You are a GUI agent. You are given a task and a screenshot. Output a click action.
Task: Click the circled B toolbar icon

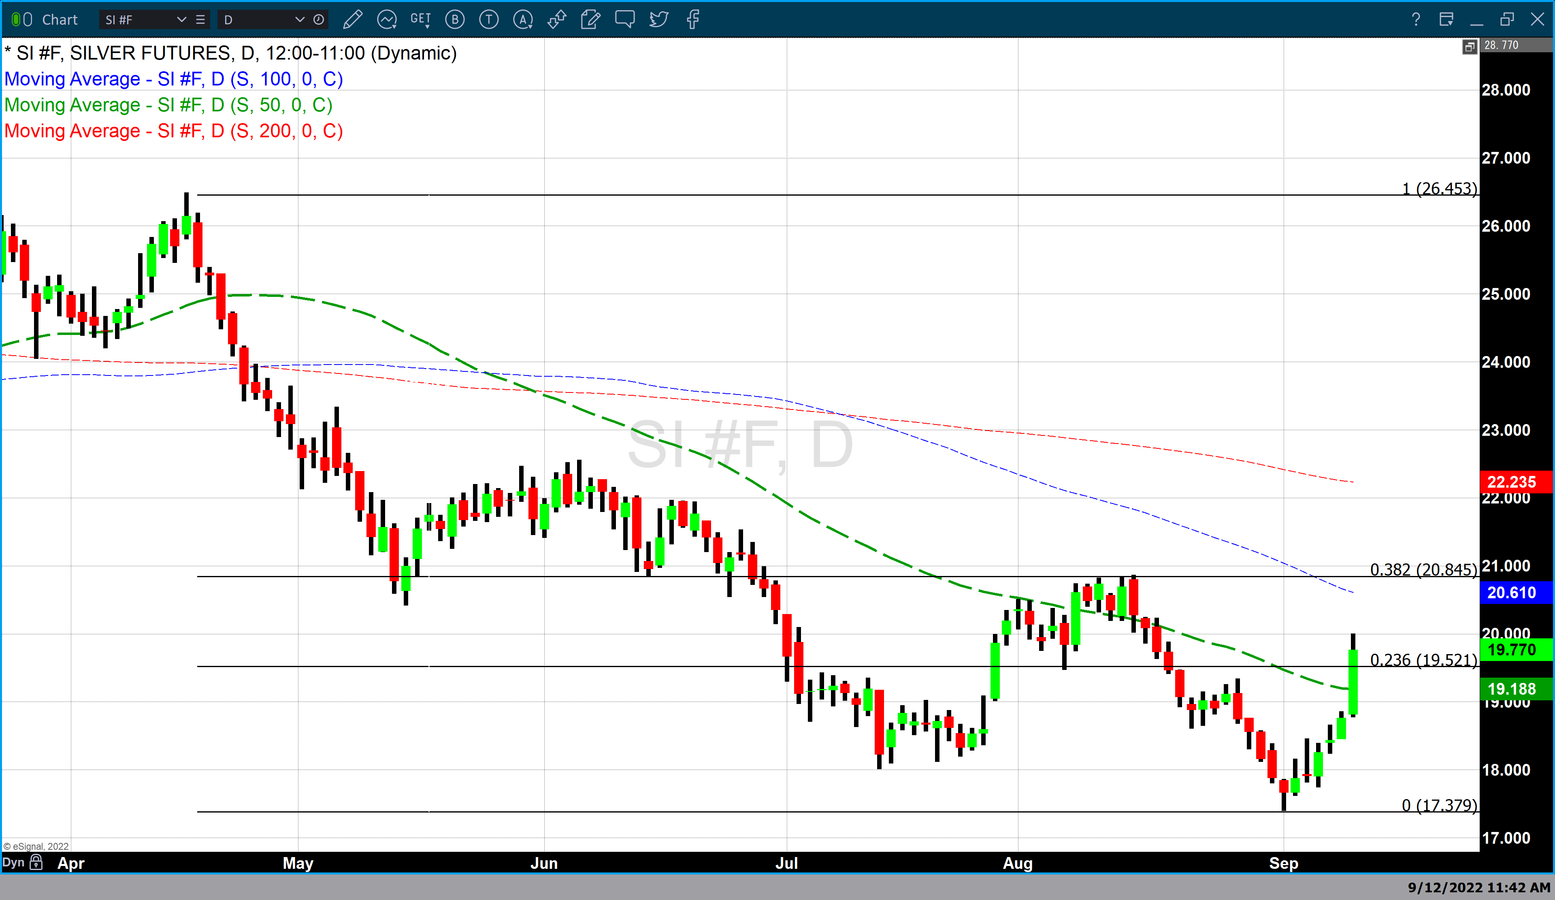[455, 19]
